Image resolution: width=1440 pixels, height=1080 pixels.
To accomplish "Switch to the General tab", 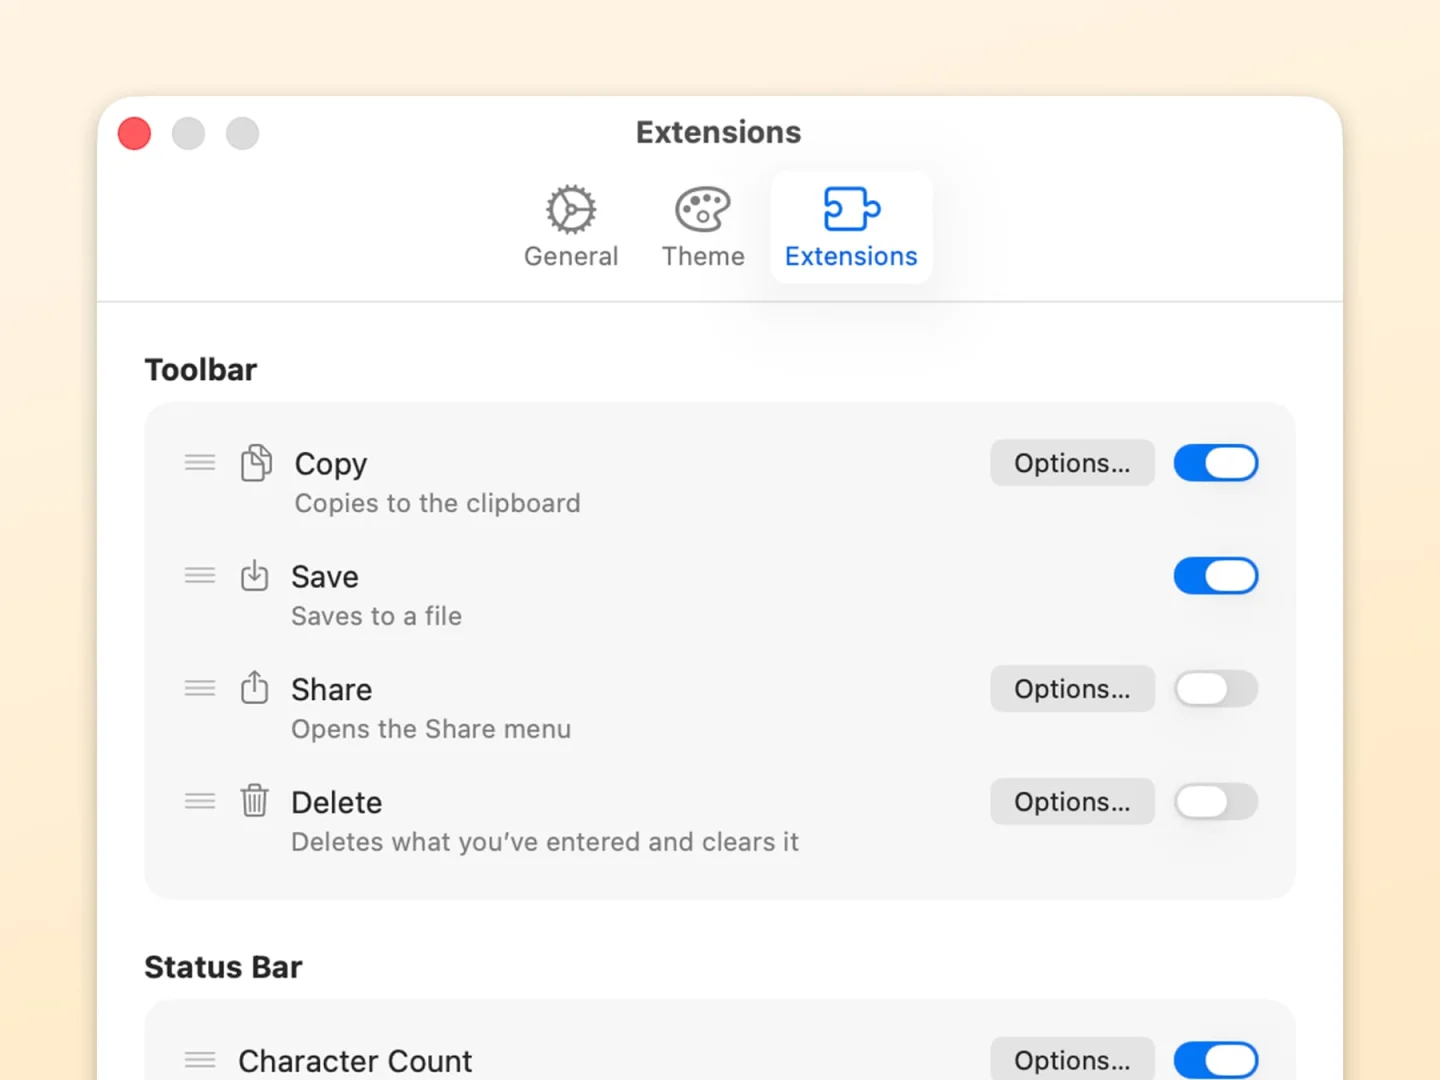I will click(x=571, y=228).
